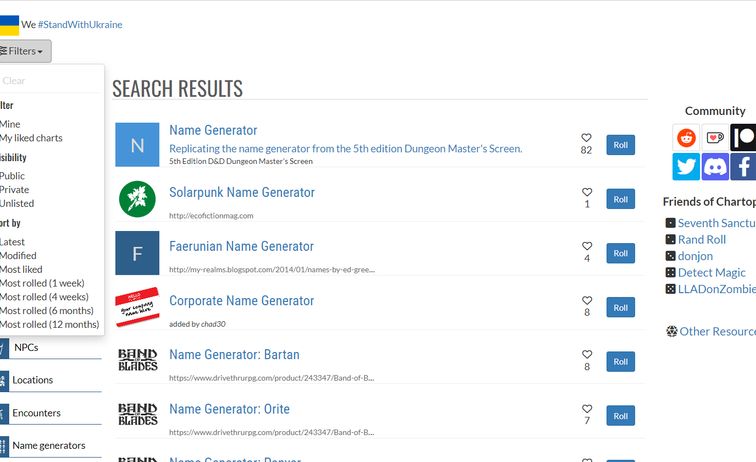The height and width of the screenshot is (462, 756).
Task: Open the Seventh Sanctum friend link
Action: tap(715, 223)
